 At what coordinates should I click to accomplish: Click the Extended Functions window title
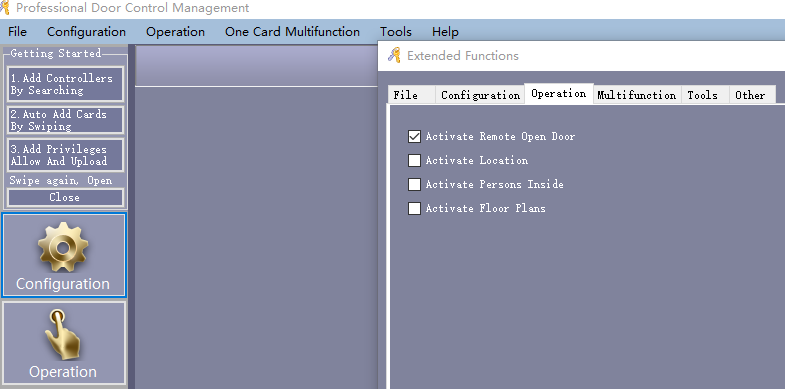click(463, 56)
